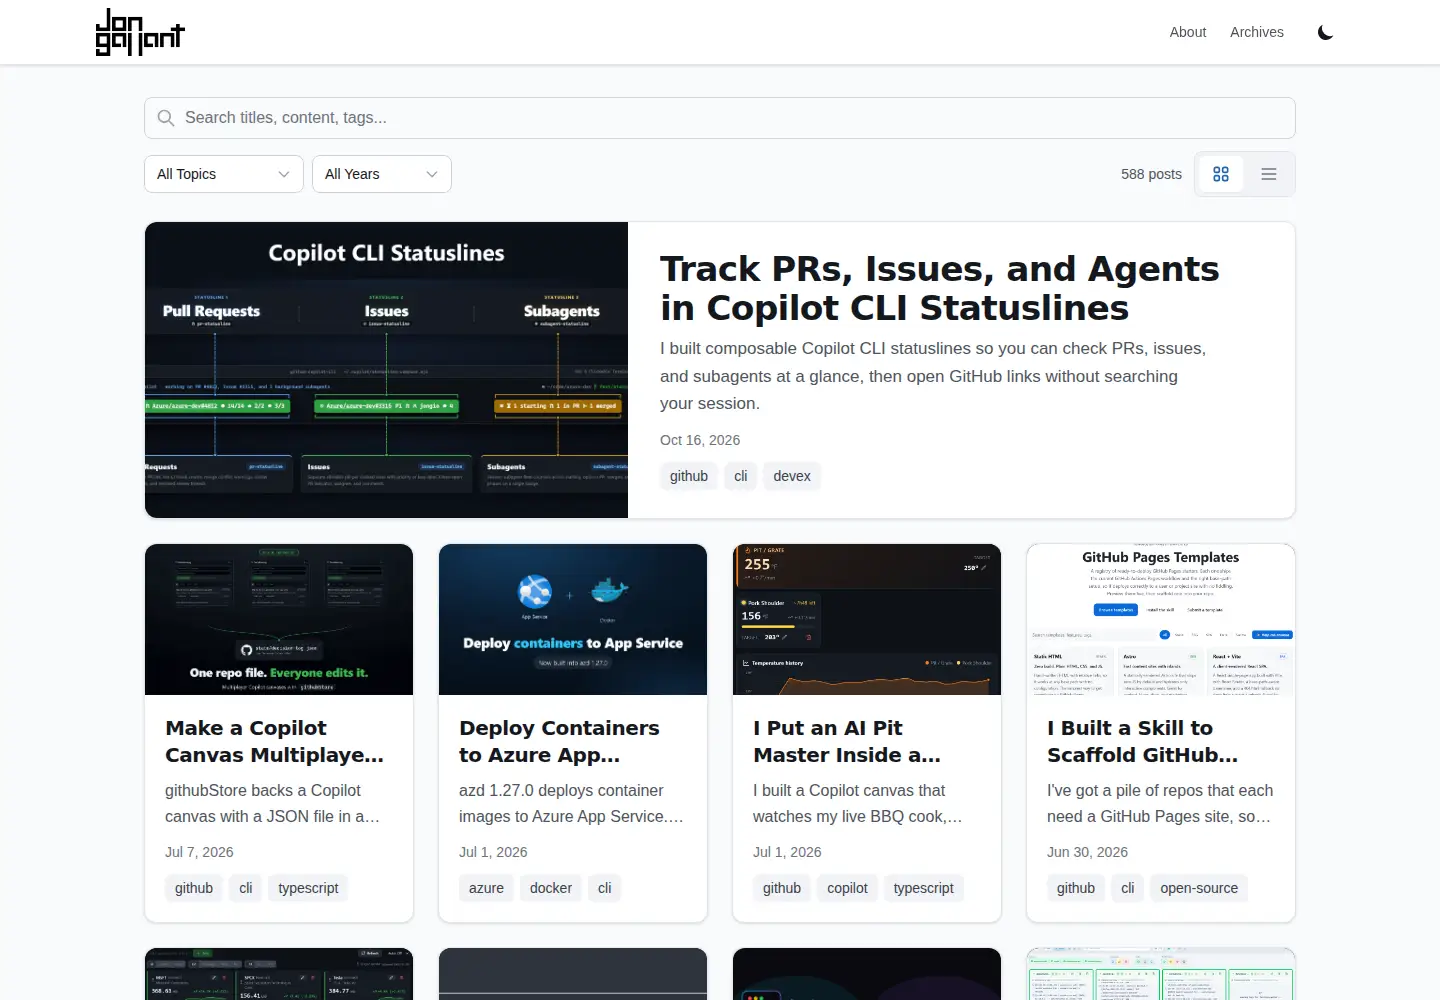Viewport: 1440px width, 1000px height.
Task: Click the GitHub Pages Templates thumbnail
Action: 1161,619
